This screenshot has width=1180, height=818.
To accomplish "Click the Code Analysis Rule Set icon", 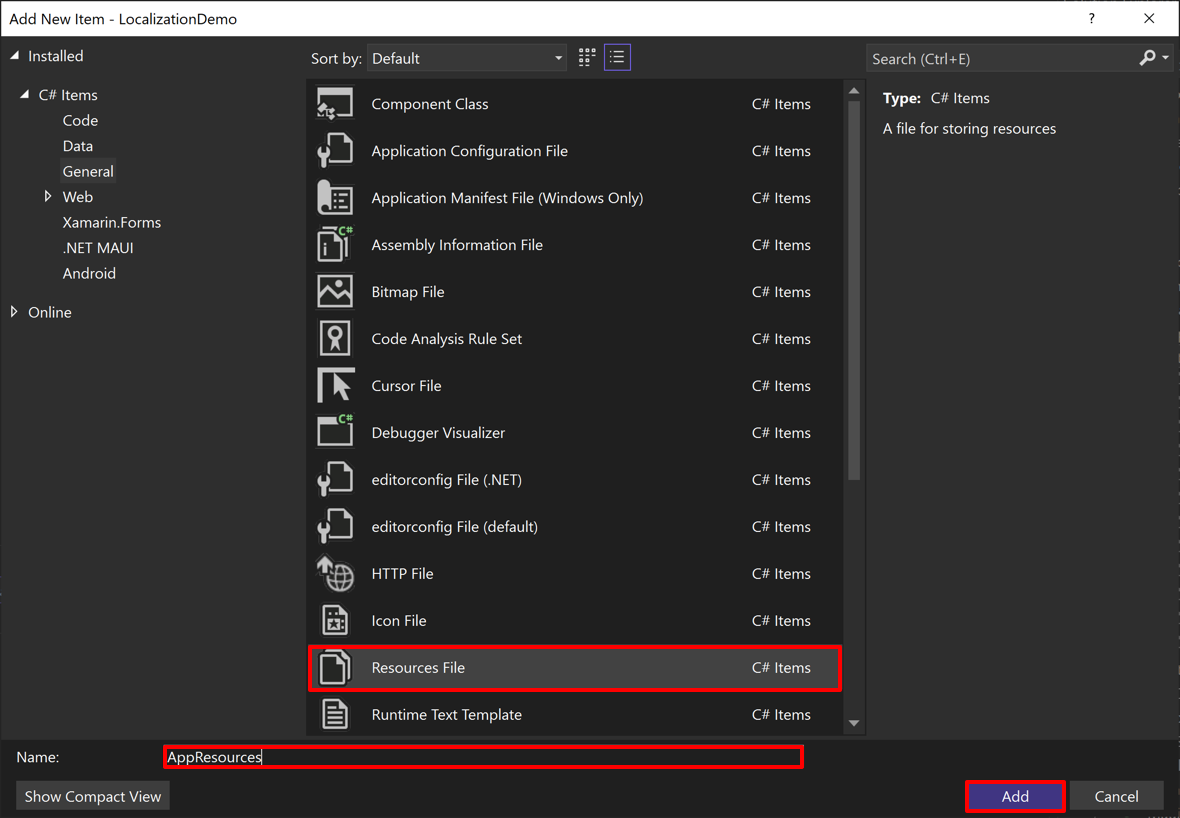I will tap(335, 338).
